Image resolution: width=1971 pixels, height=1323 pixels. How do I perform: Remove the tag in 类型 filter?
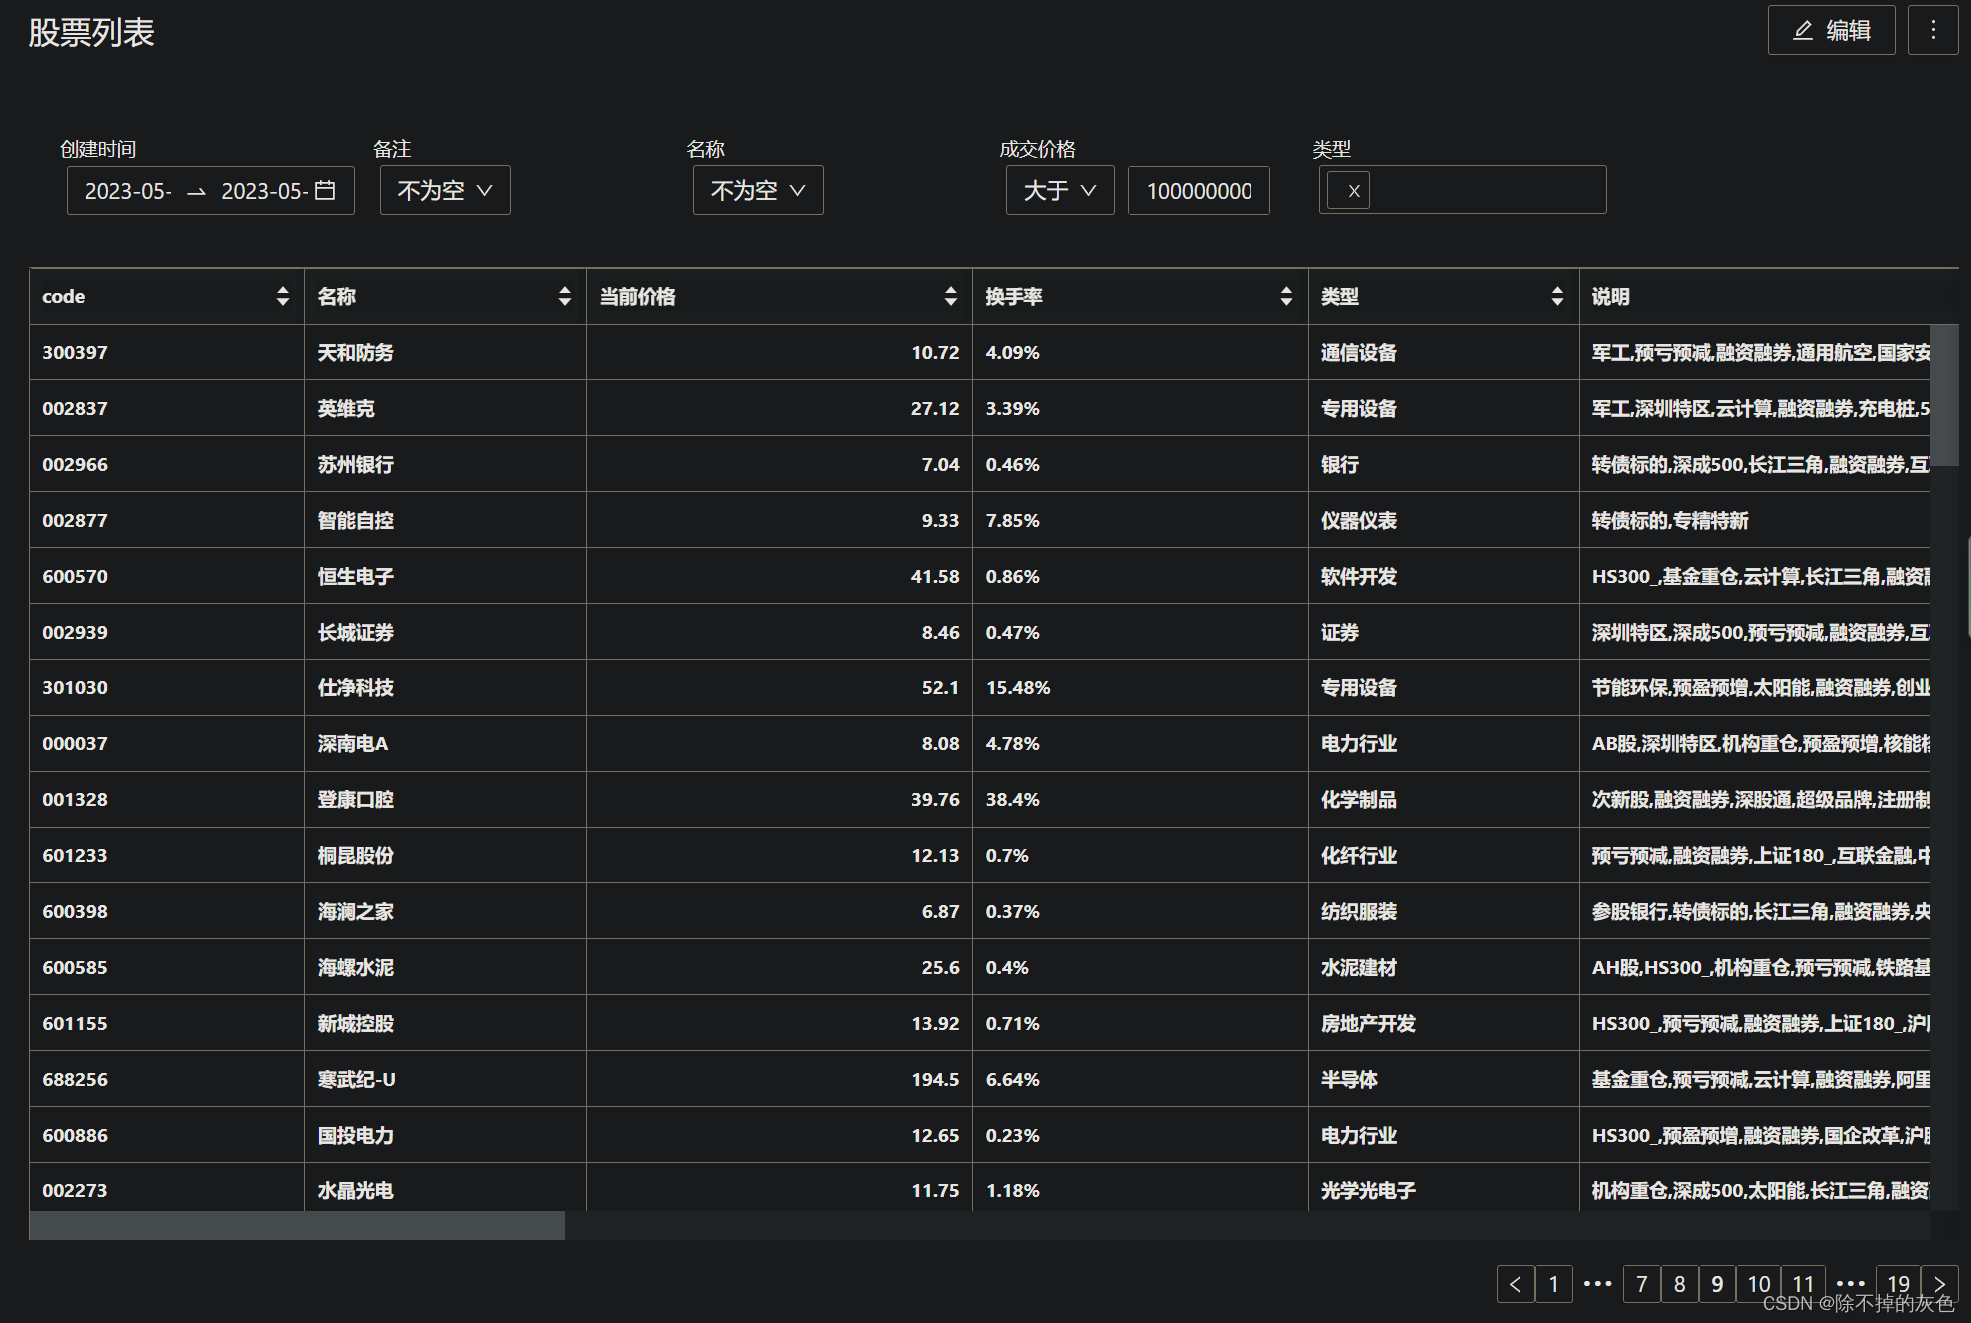coord(1353,190)
